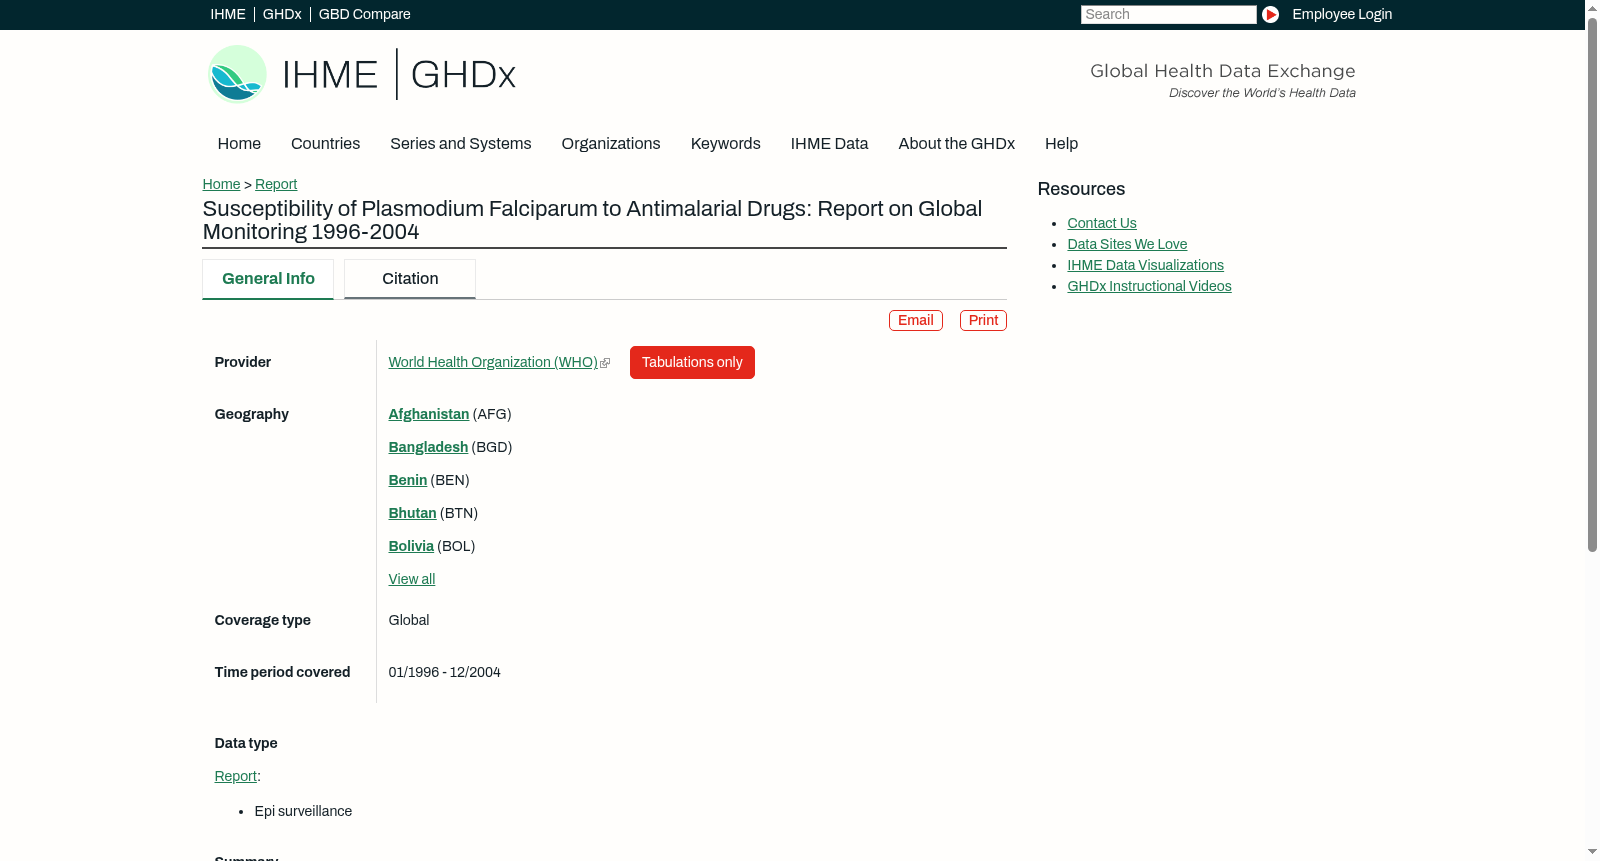Click the report title heading text

coord(593,220)
